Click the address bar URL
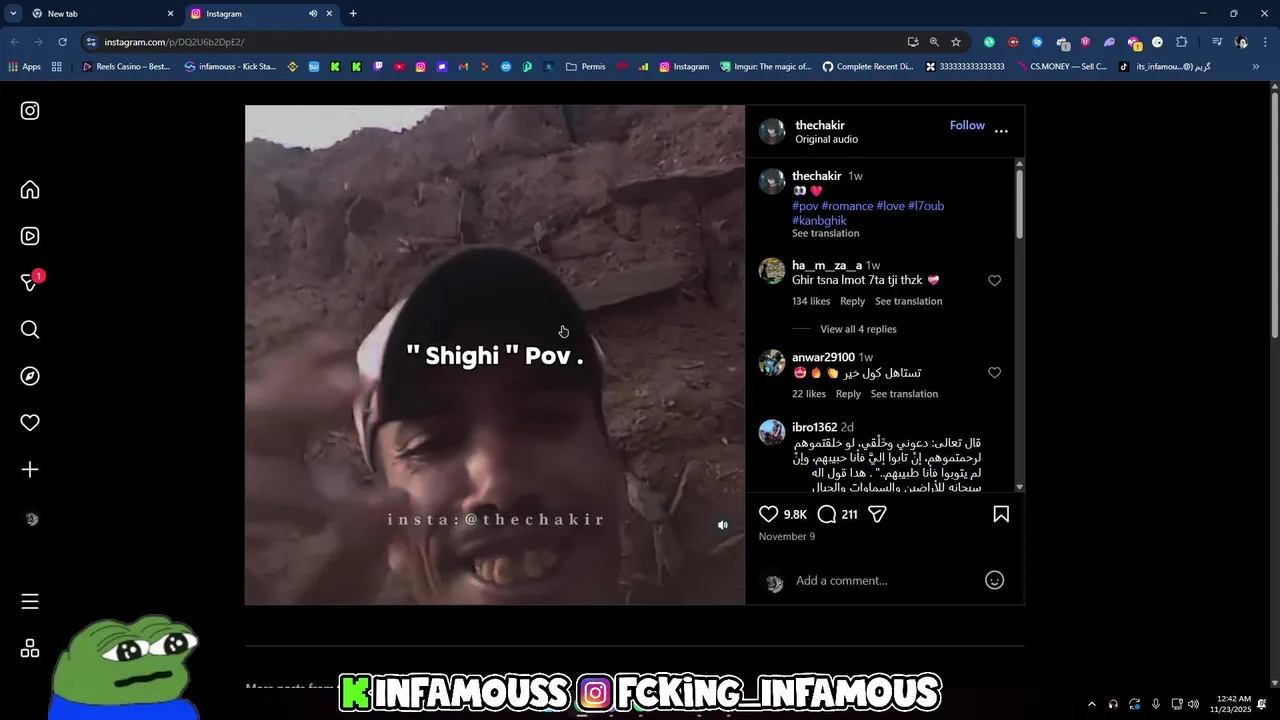This screenshot has height=720, width=1280. 174,42
